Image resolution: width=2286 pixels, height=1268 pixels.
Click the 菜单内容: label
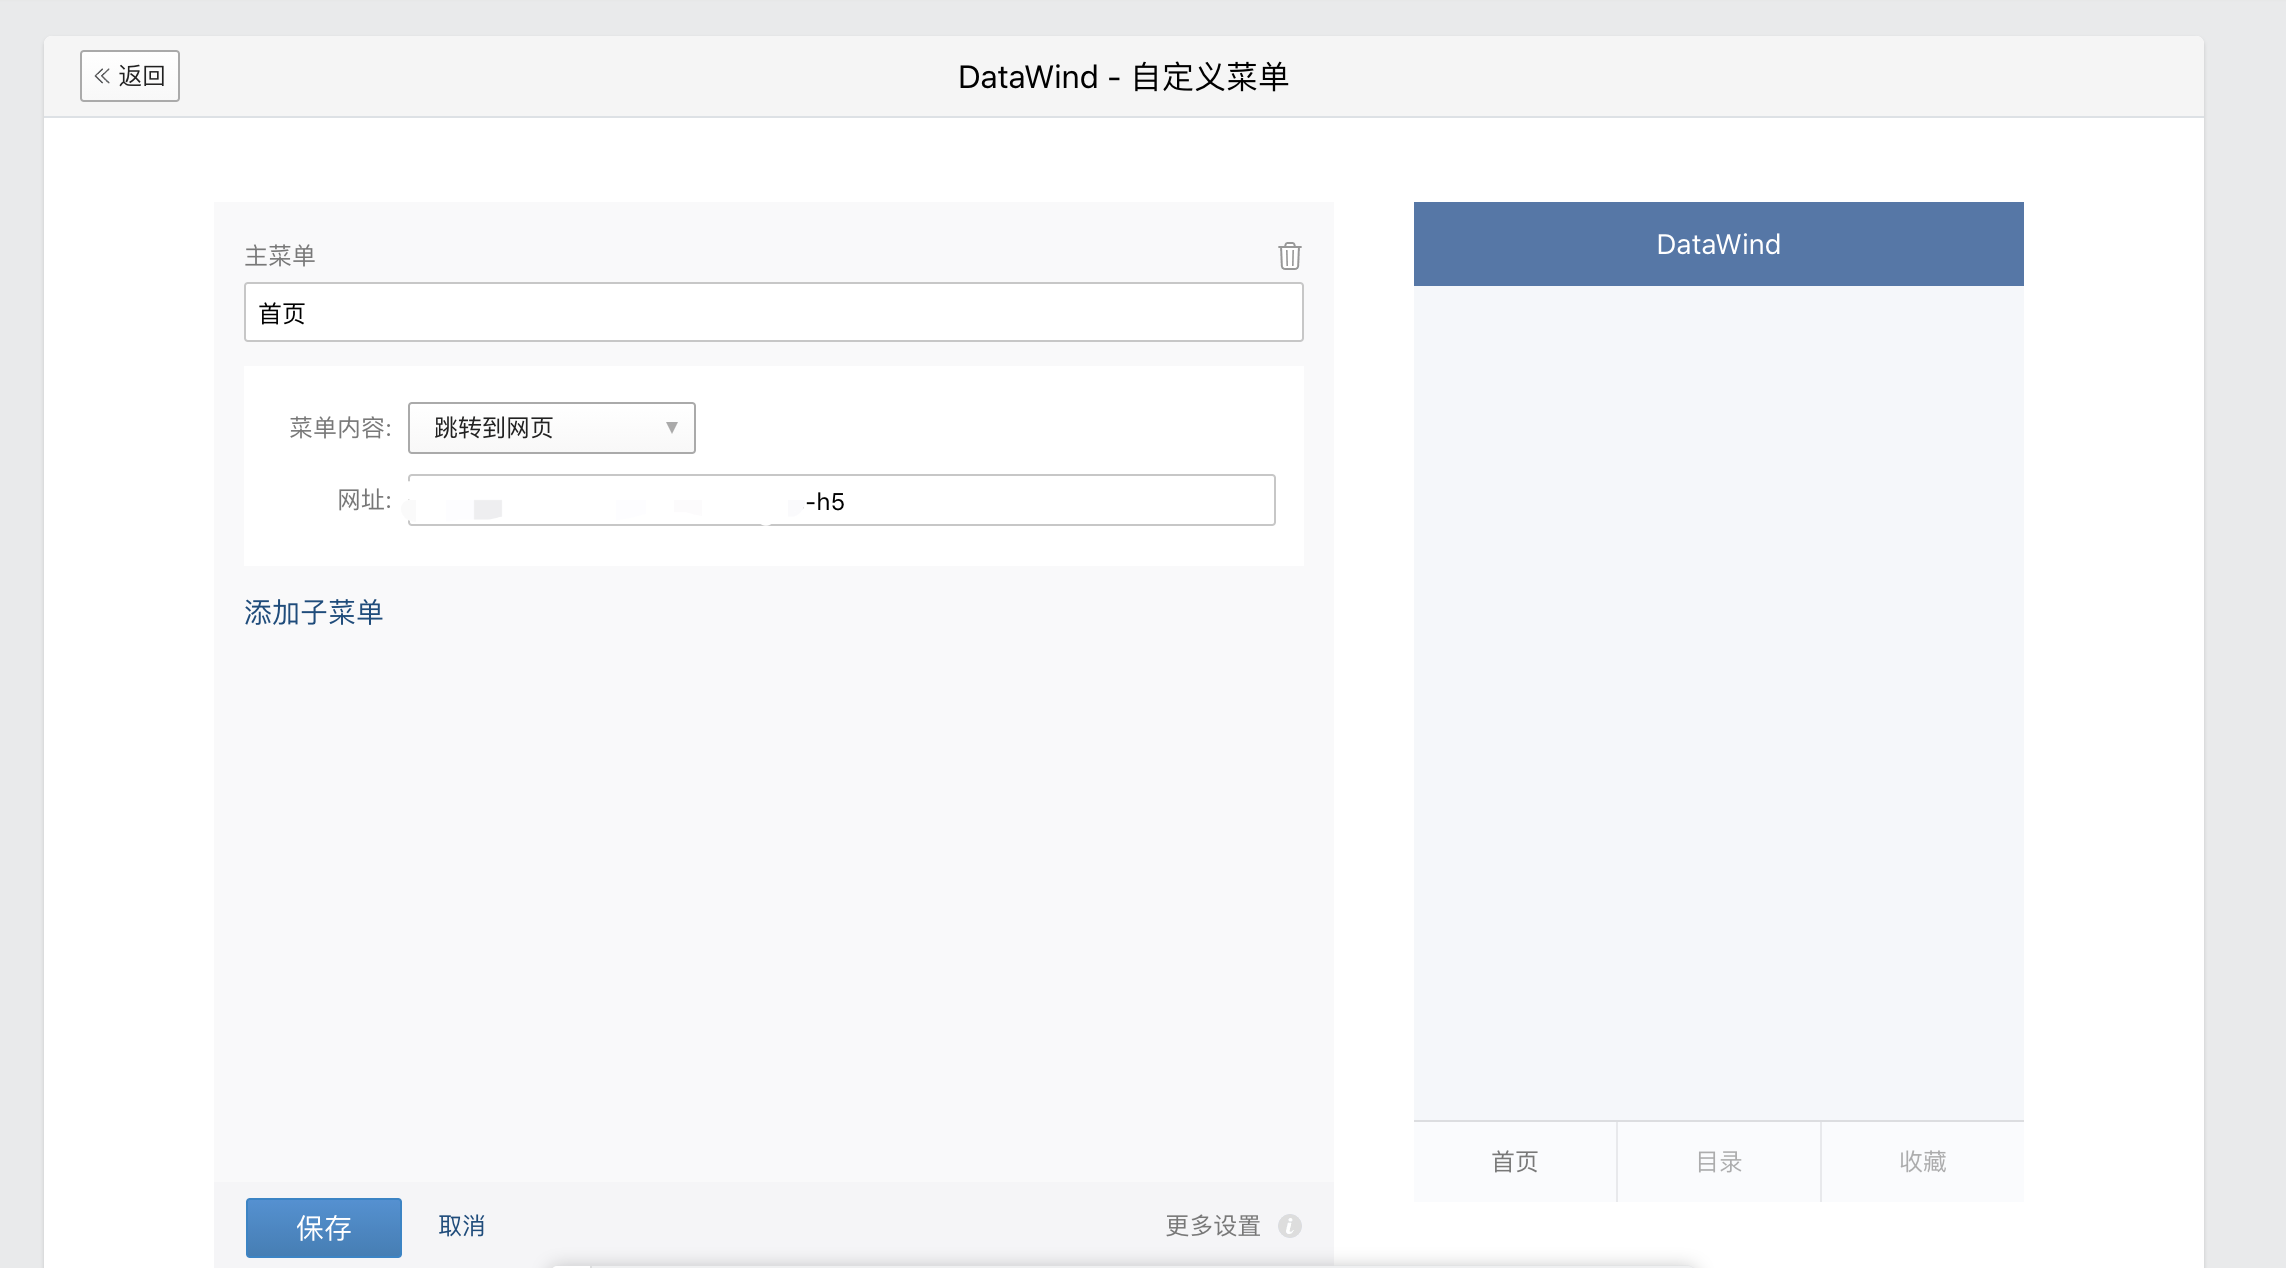coord(340,428)
